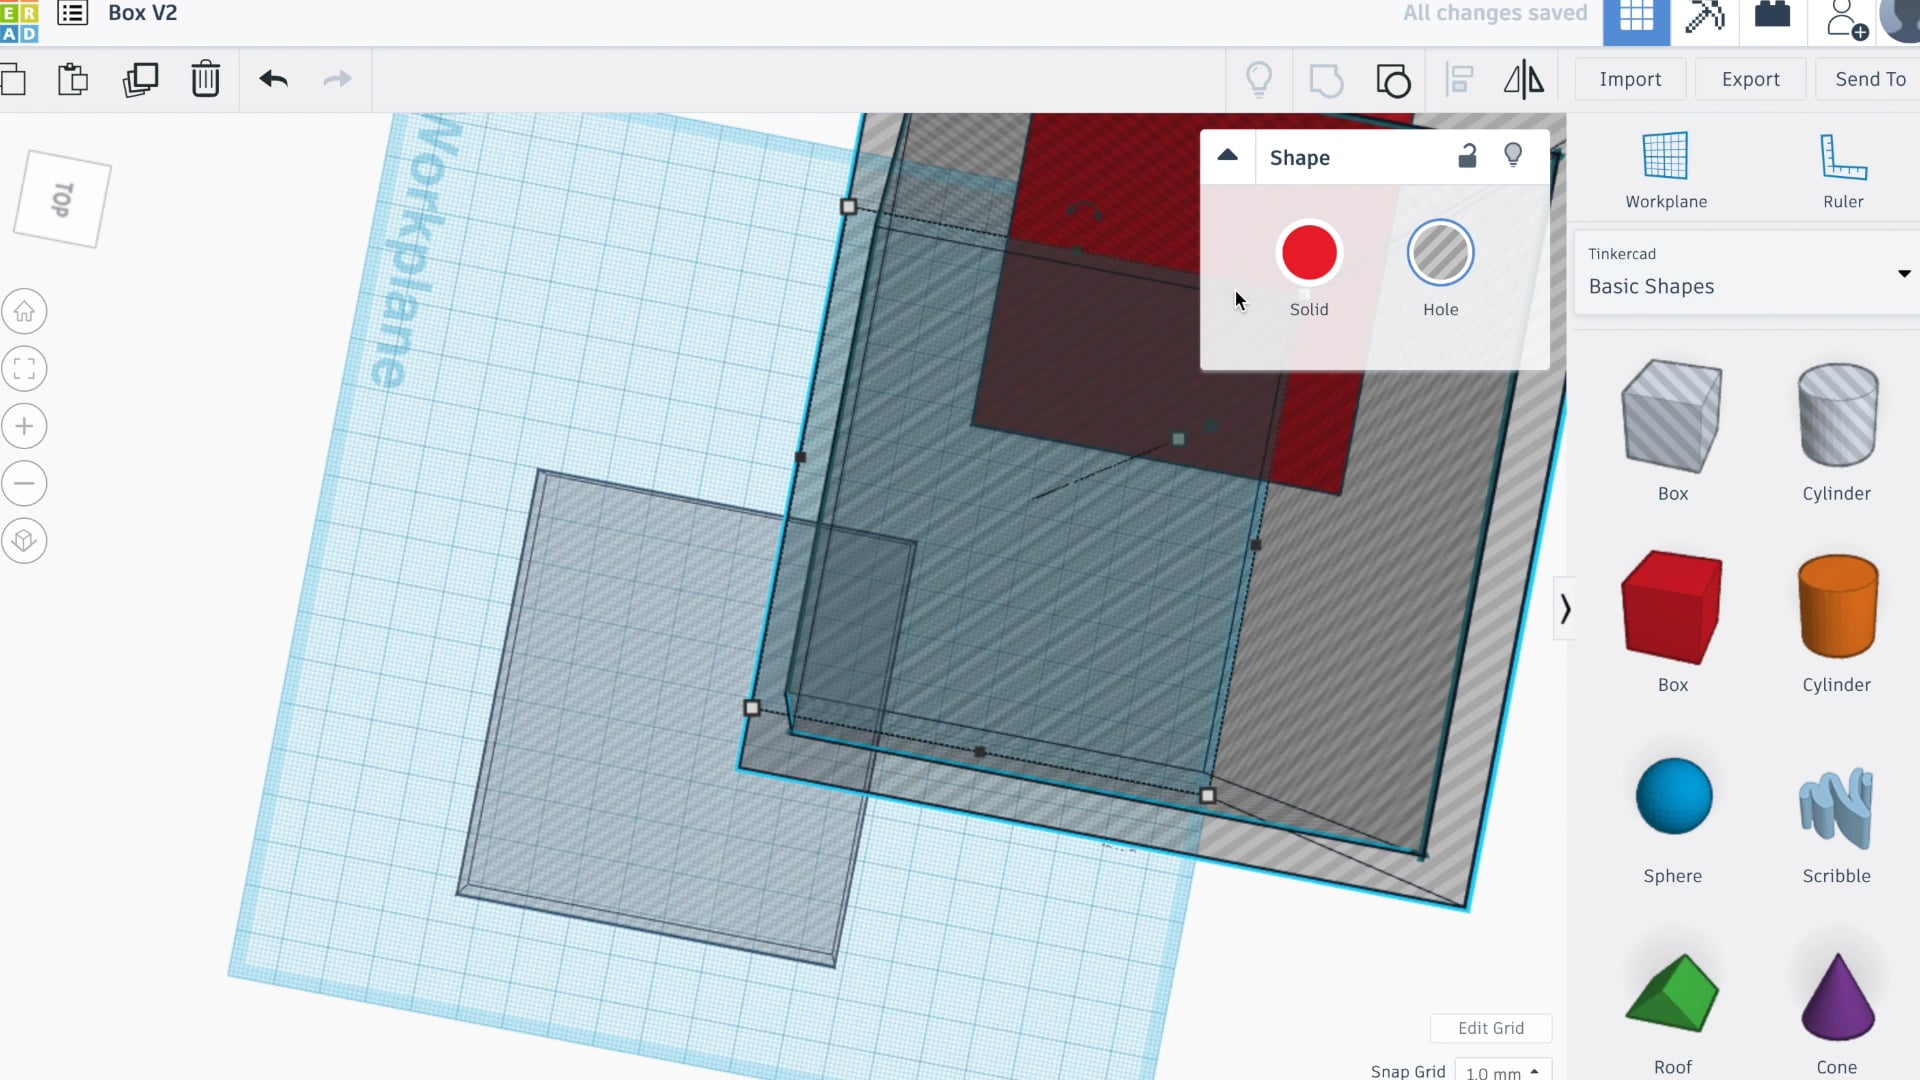Undo the last action

[x=273, y=79]
